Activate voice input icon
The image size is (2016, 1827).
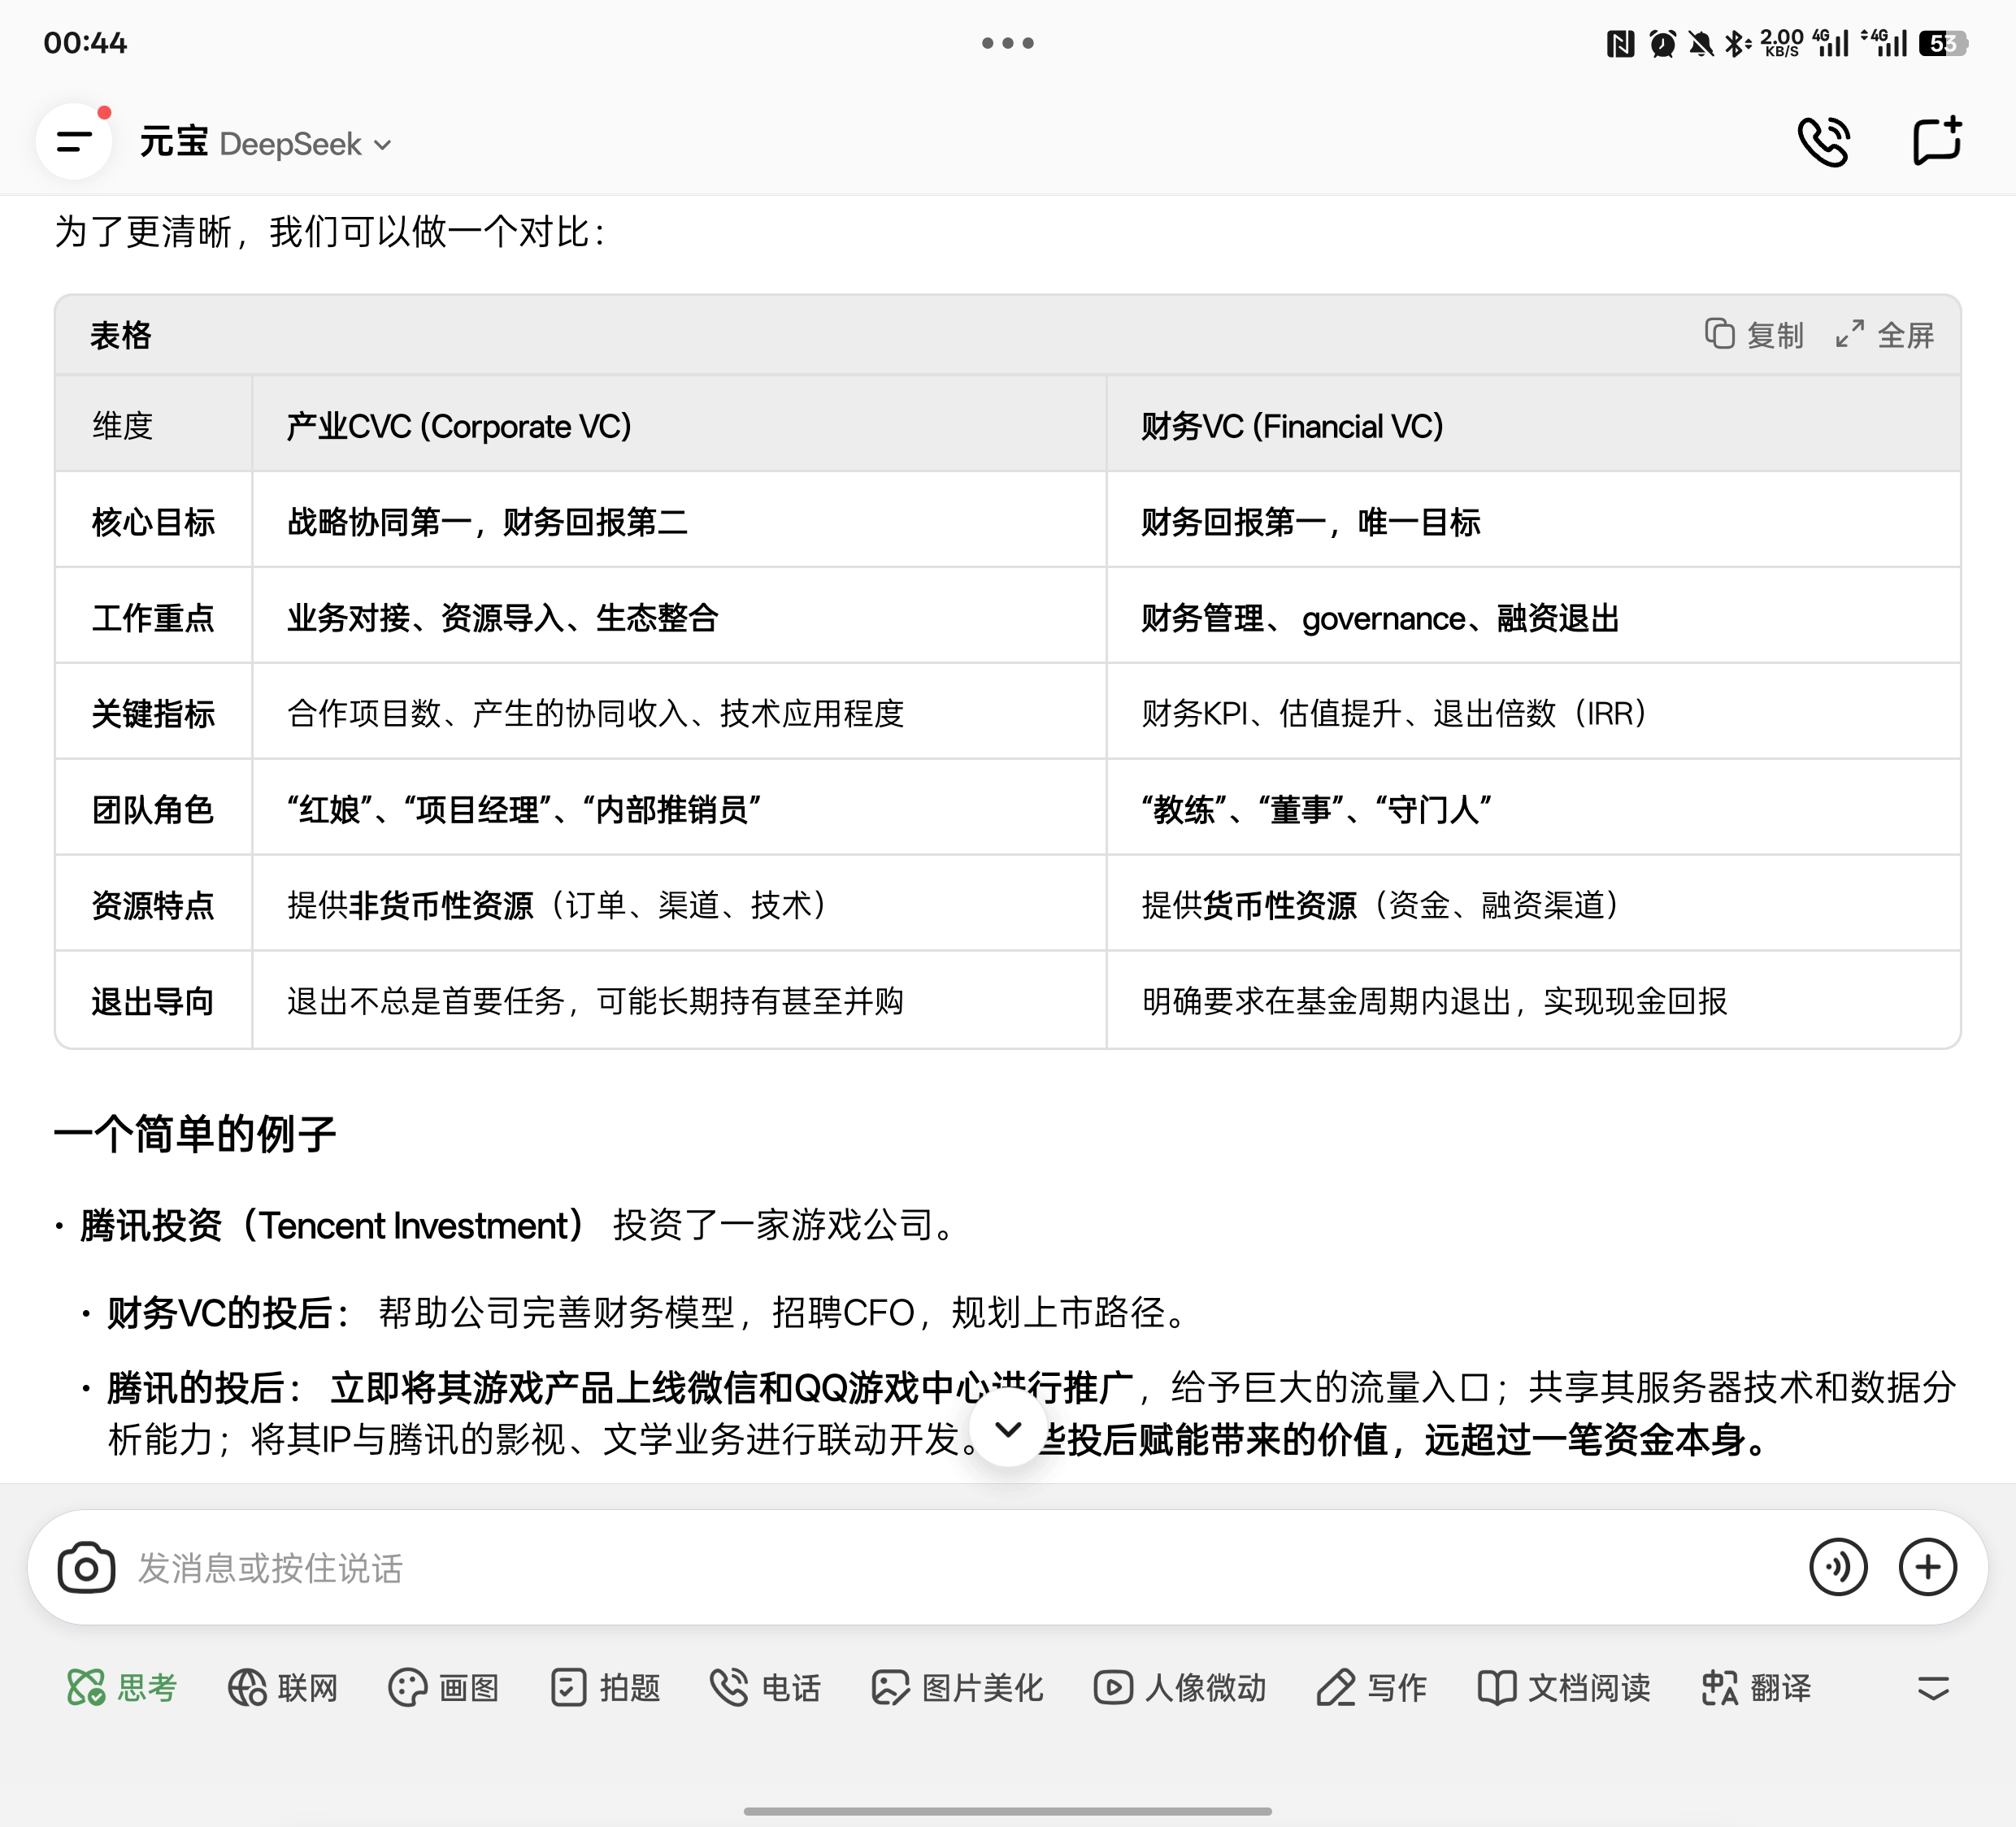[1837, 1567]
